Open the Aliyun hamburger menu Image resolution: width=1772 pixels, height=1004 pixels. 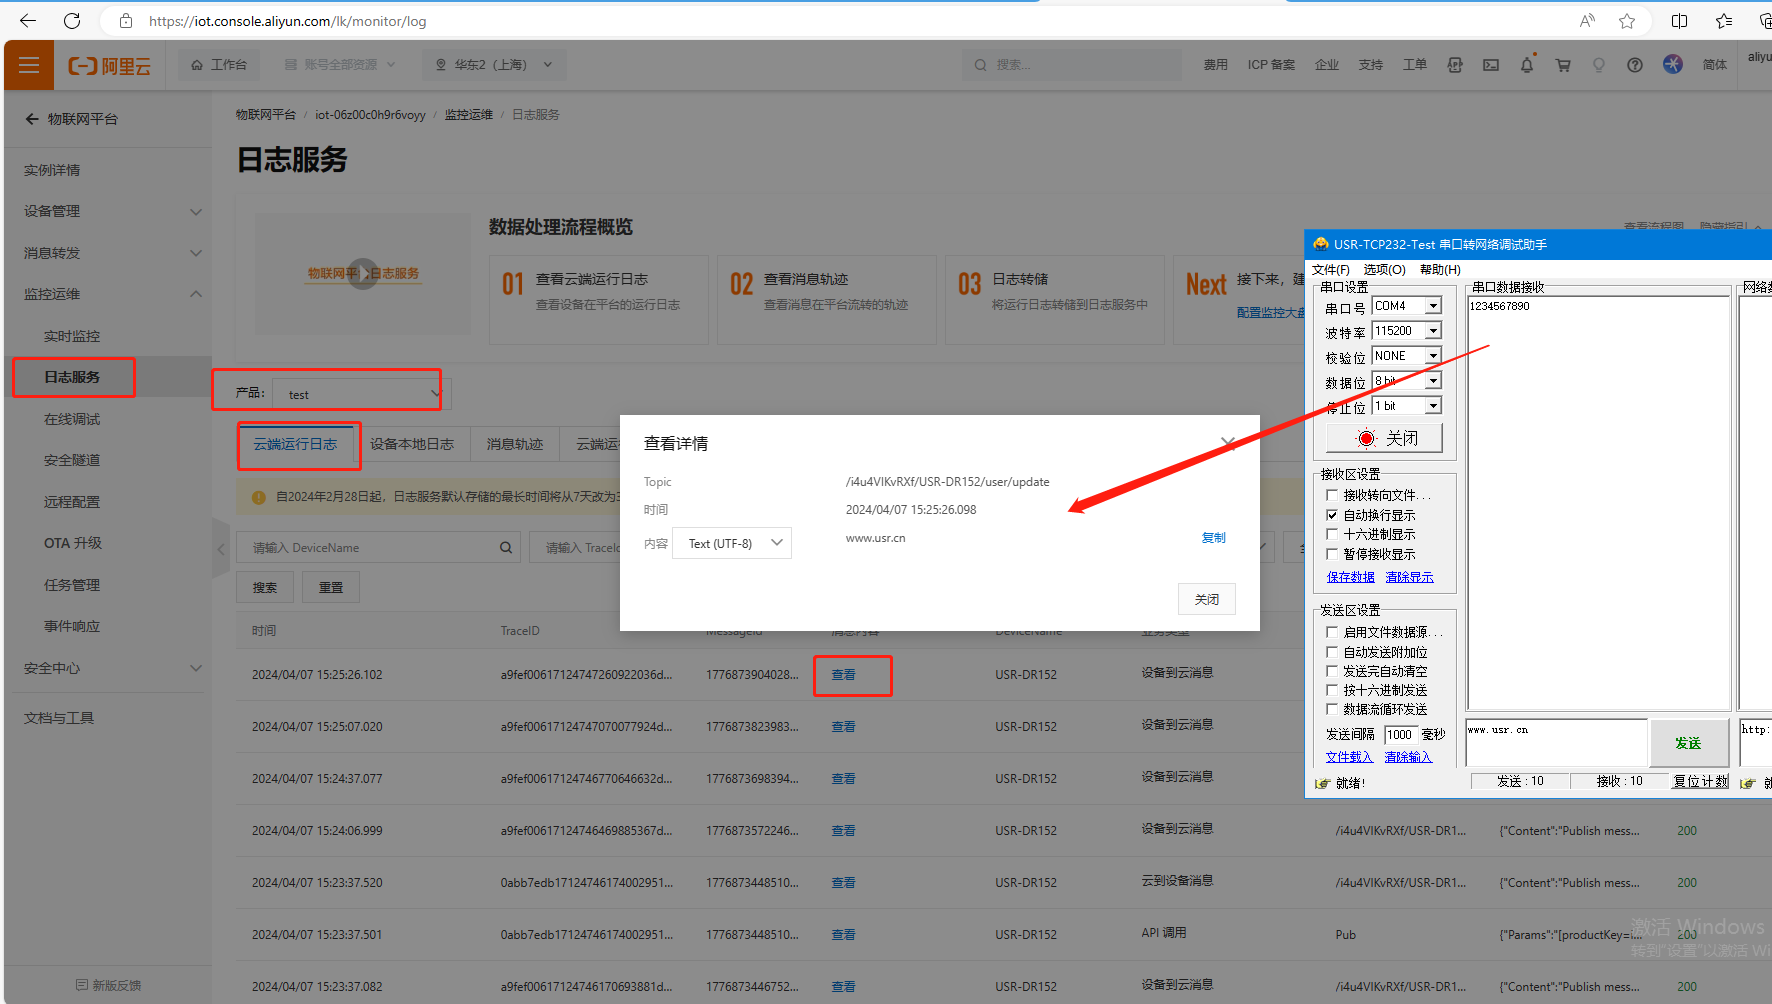29,65
